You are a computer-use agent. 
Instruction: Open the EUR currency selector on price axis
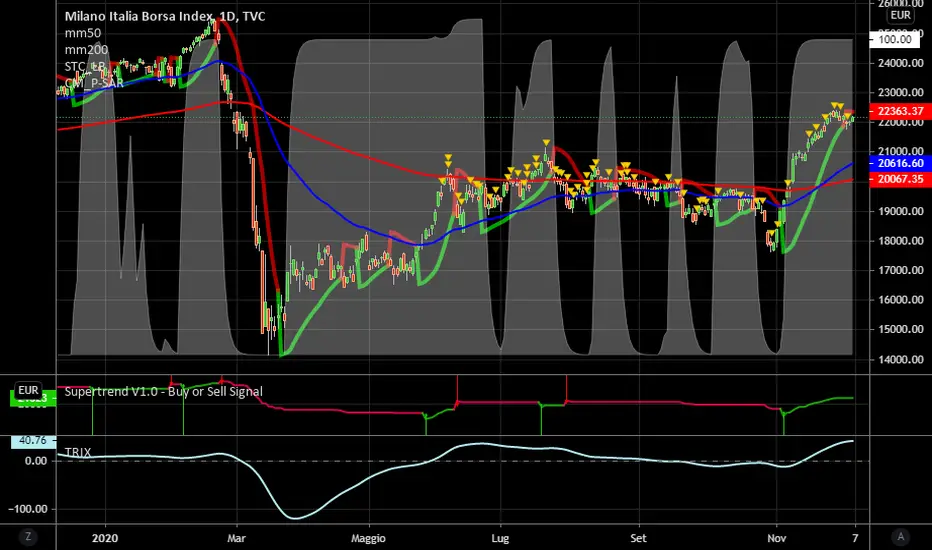[x=900, y=17]
